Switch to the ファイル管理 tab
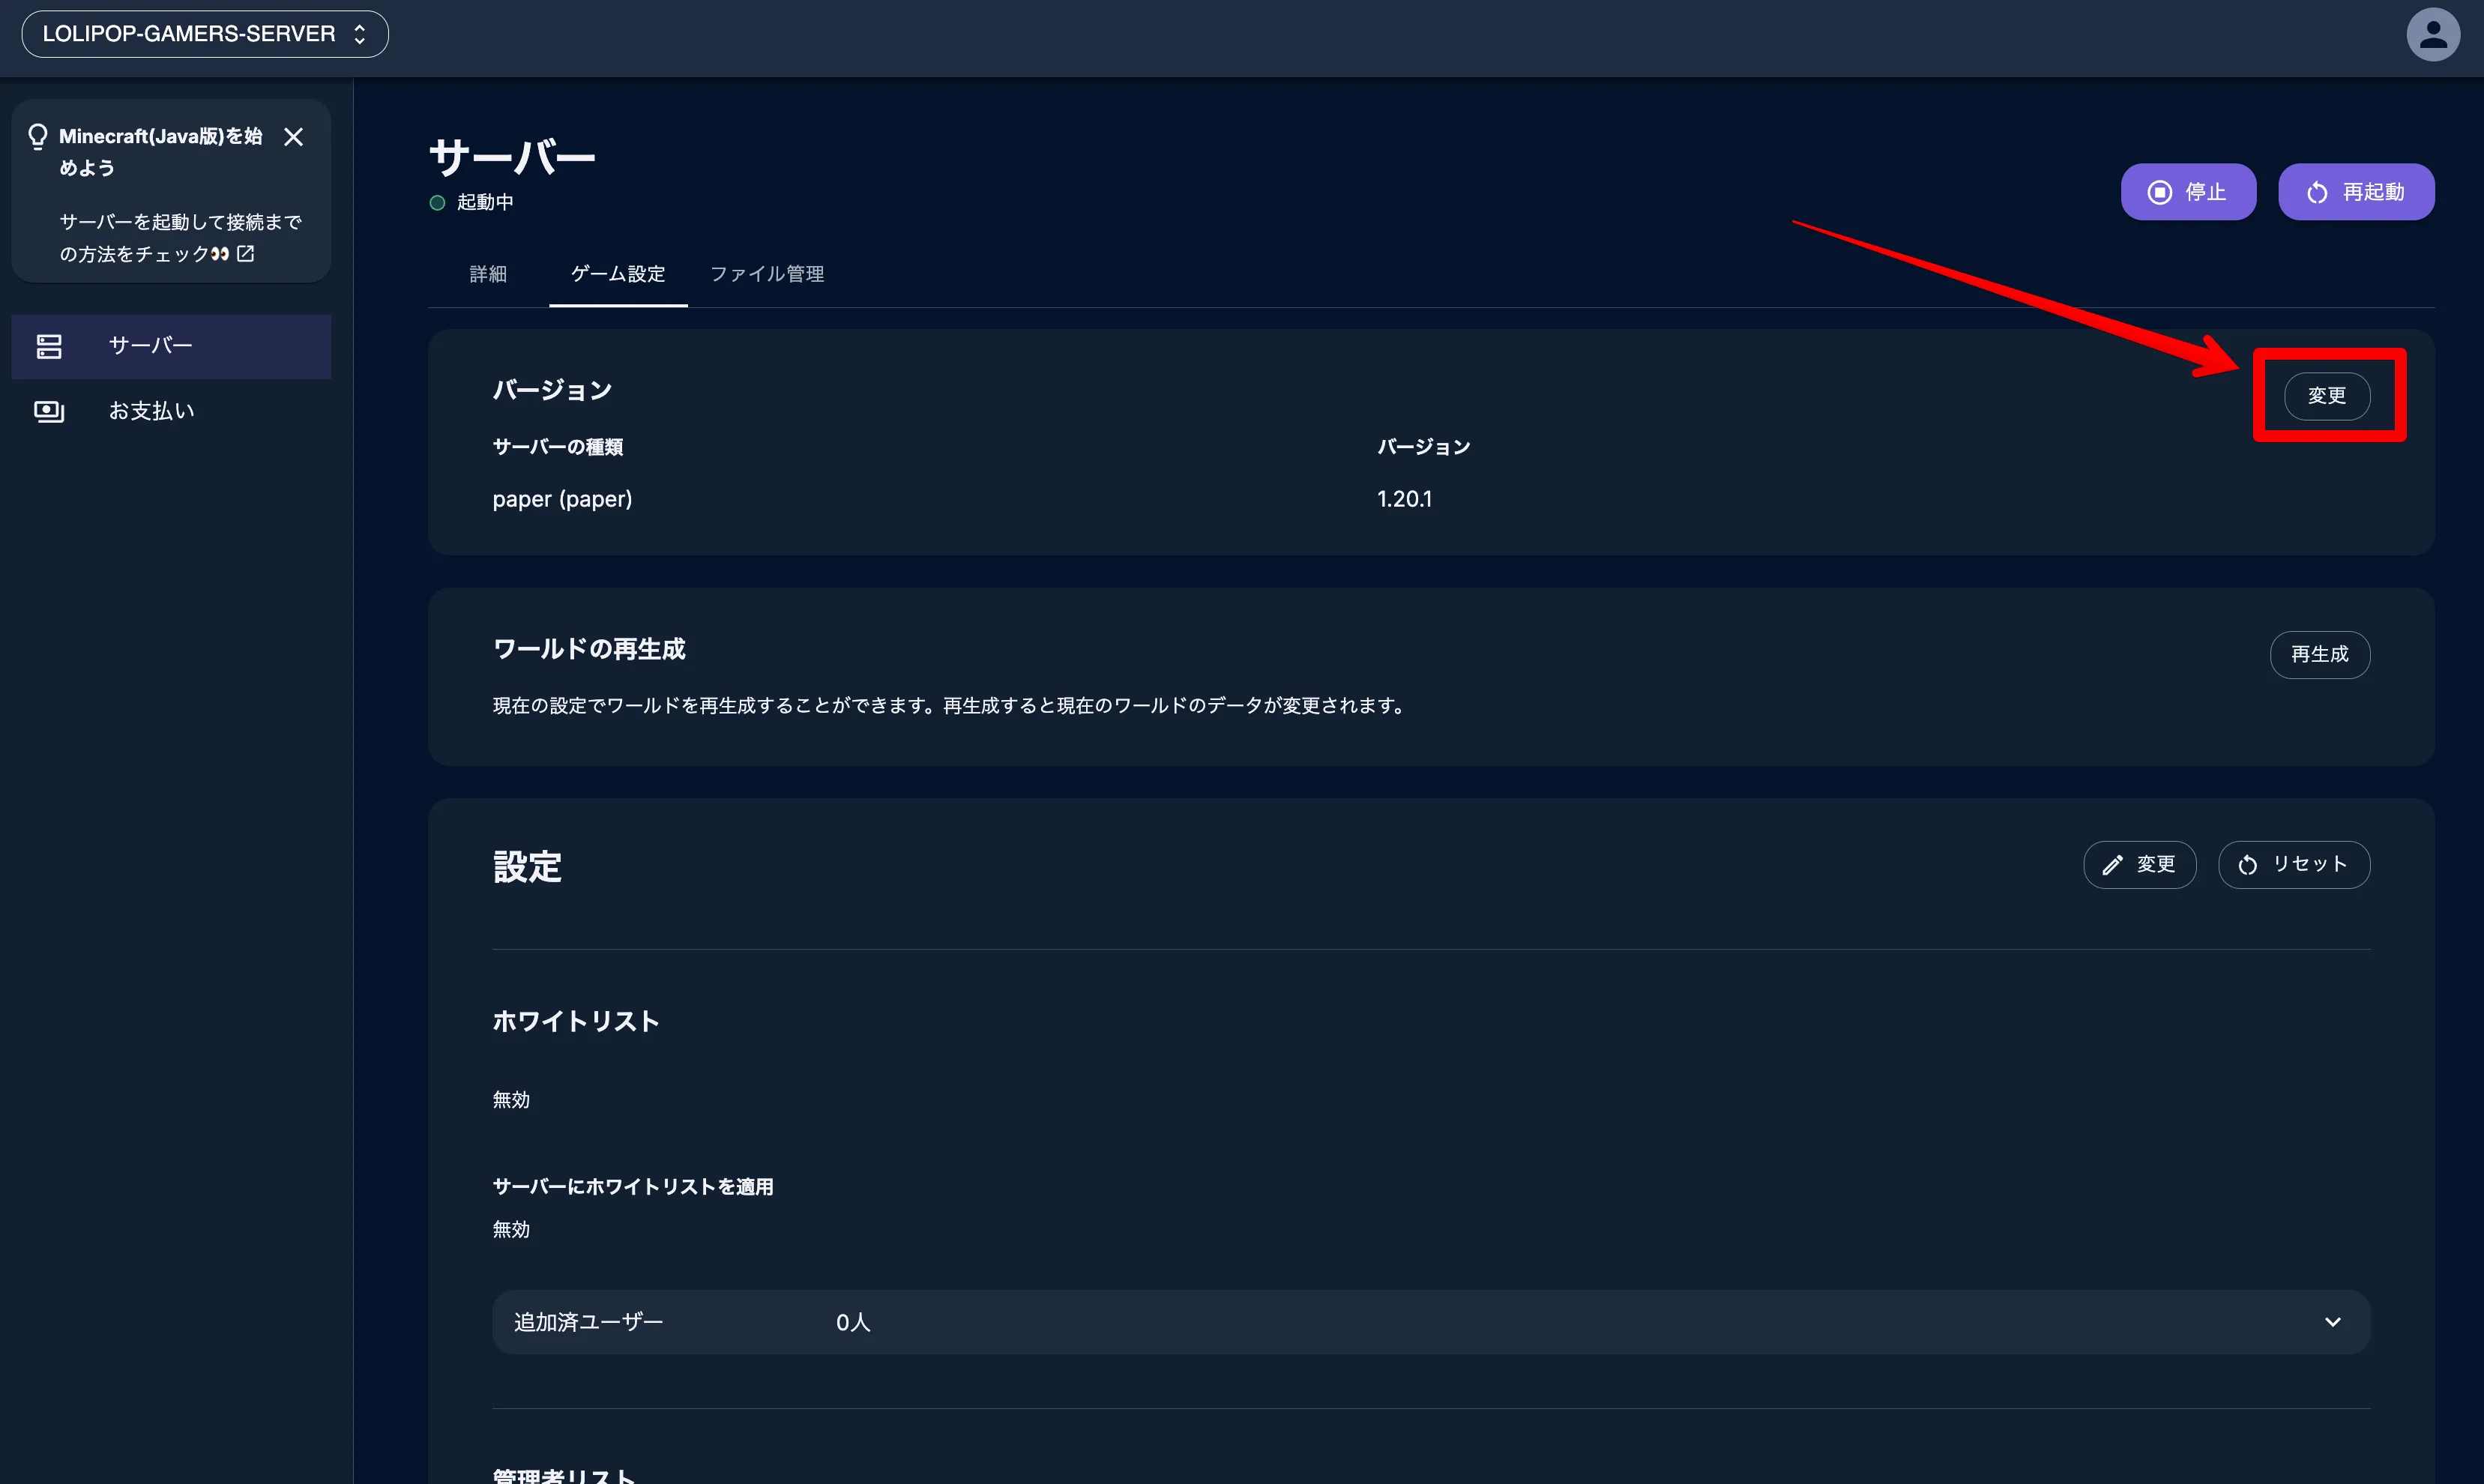The image size is (2484, 1484). (767, 274)
